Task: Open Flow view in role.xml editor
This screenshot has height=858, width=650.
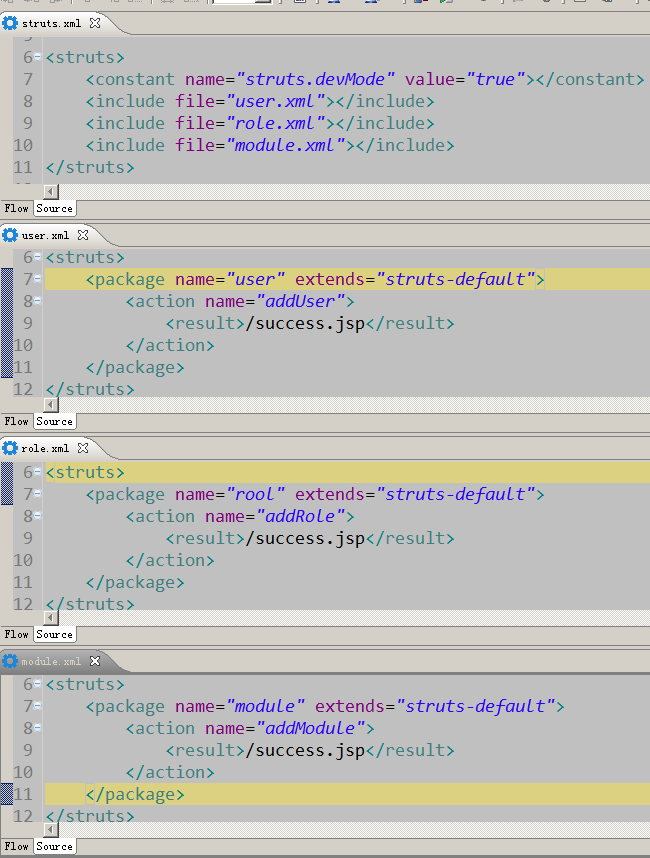Action: click(x=16, y=634)
